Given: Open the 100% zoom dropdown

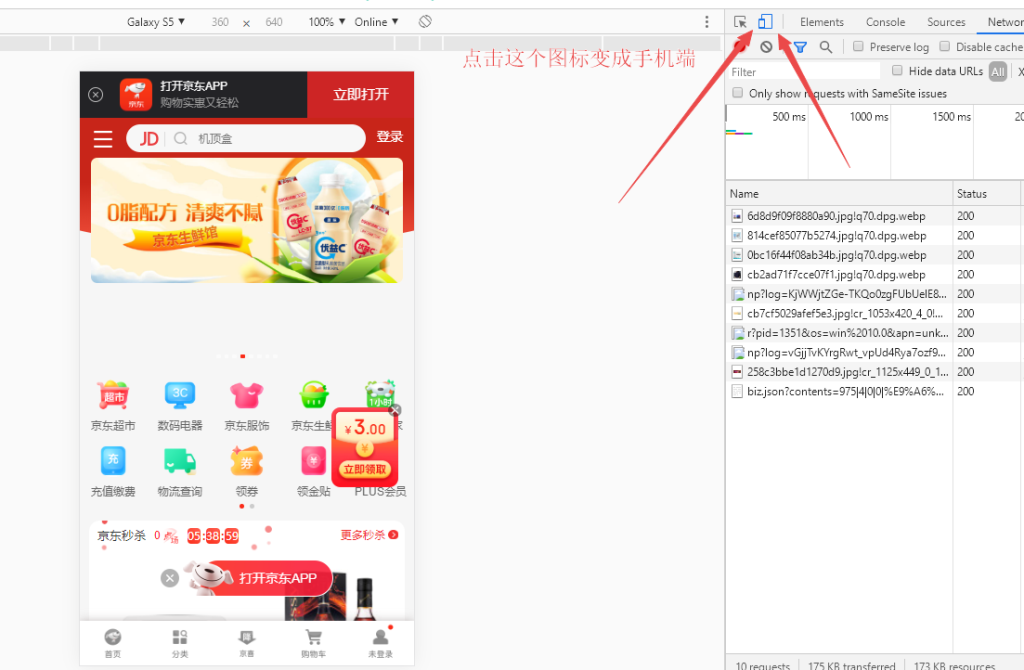Looking at the screenshot, I should (x=327, y=22).
